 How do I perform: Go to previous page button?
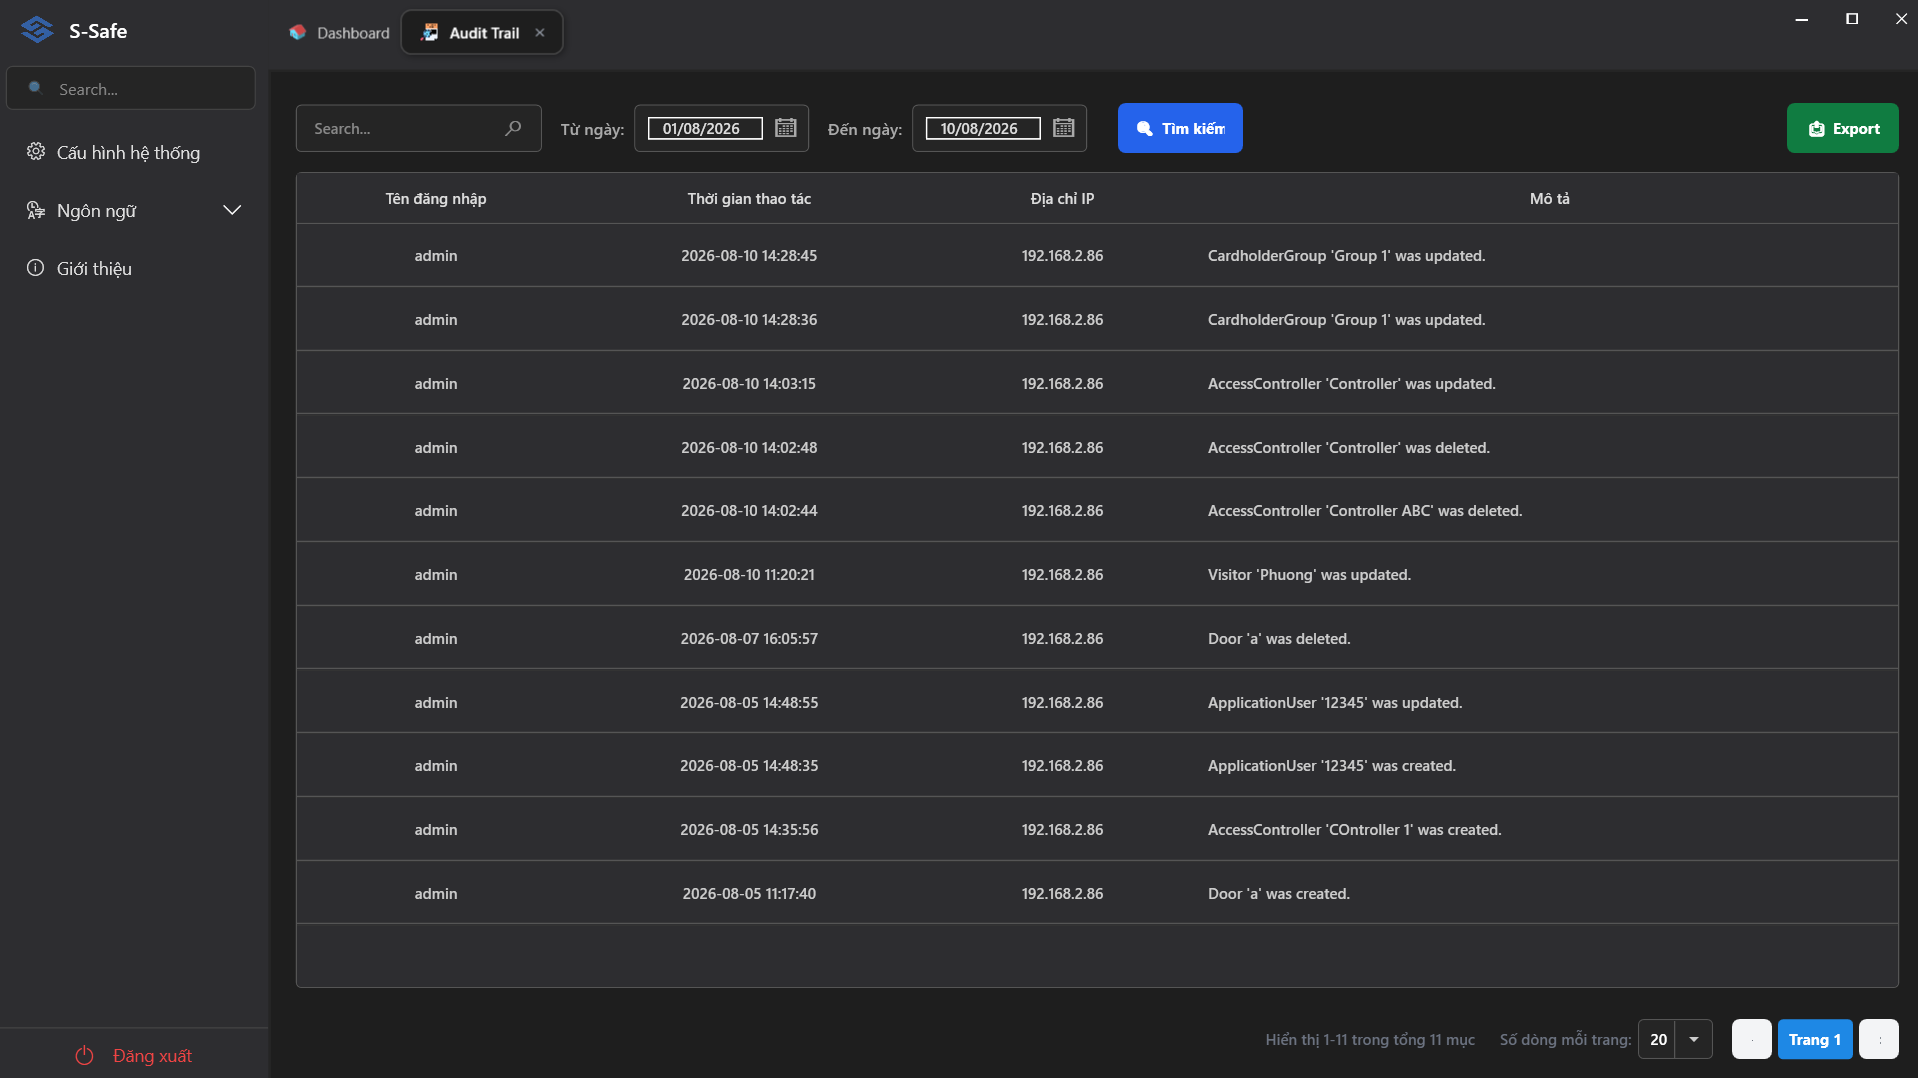[1752, 1040]
